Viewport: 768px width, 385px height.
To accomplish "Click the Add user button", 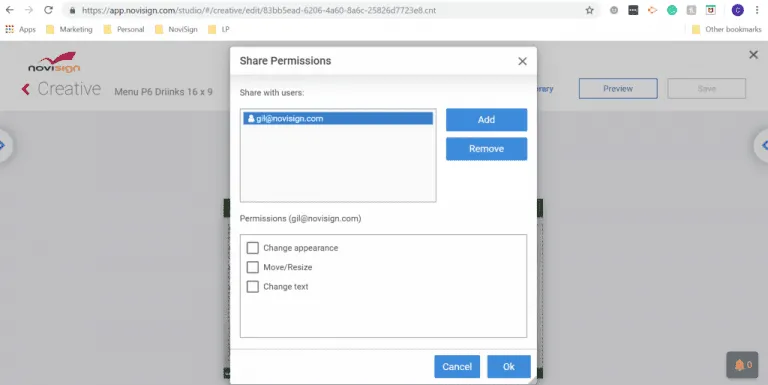I will pyautogui.click(x=486, y=120).
